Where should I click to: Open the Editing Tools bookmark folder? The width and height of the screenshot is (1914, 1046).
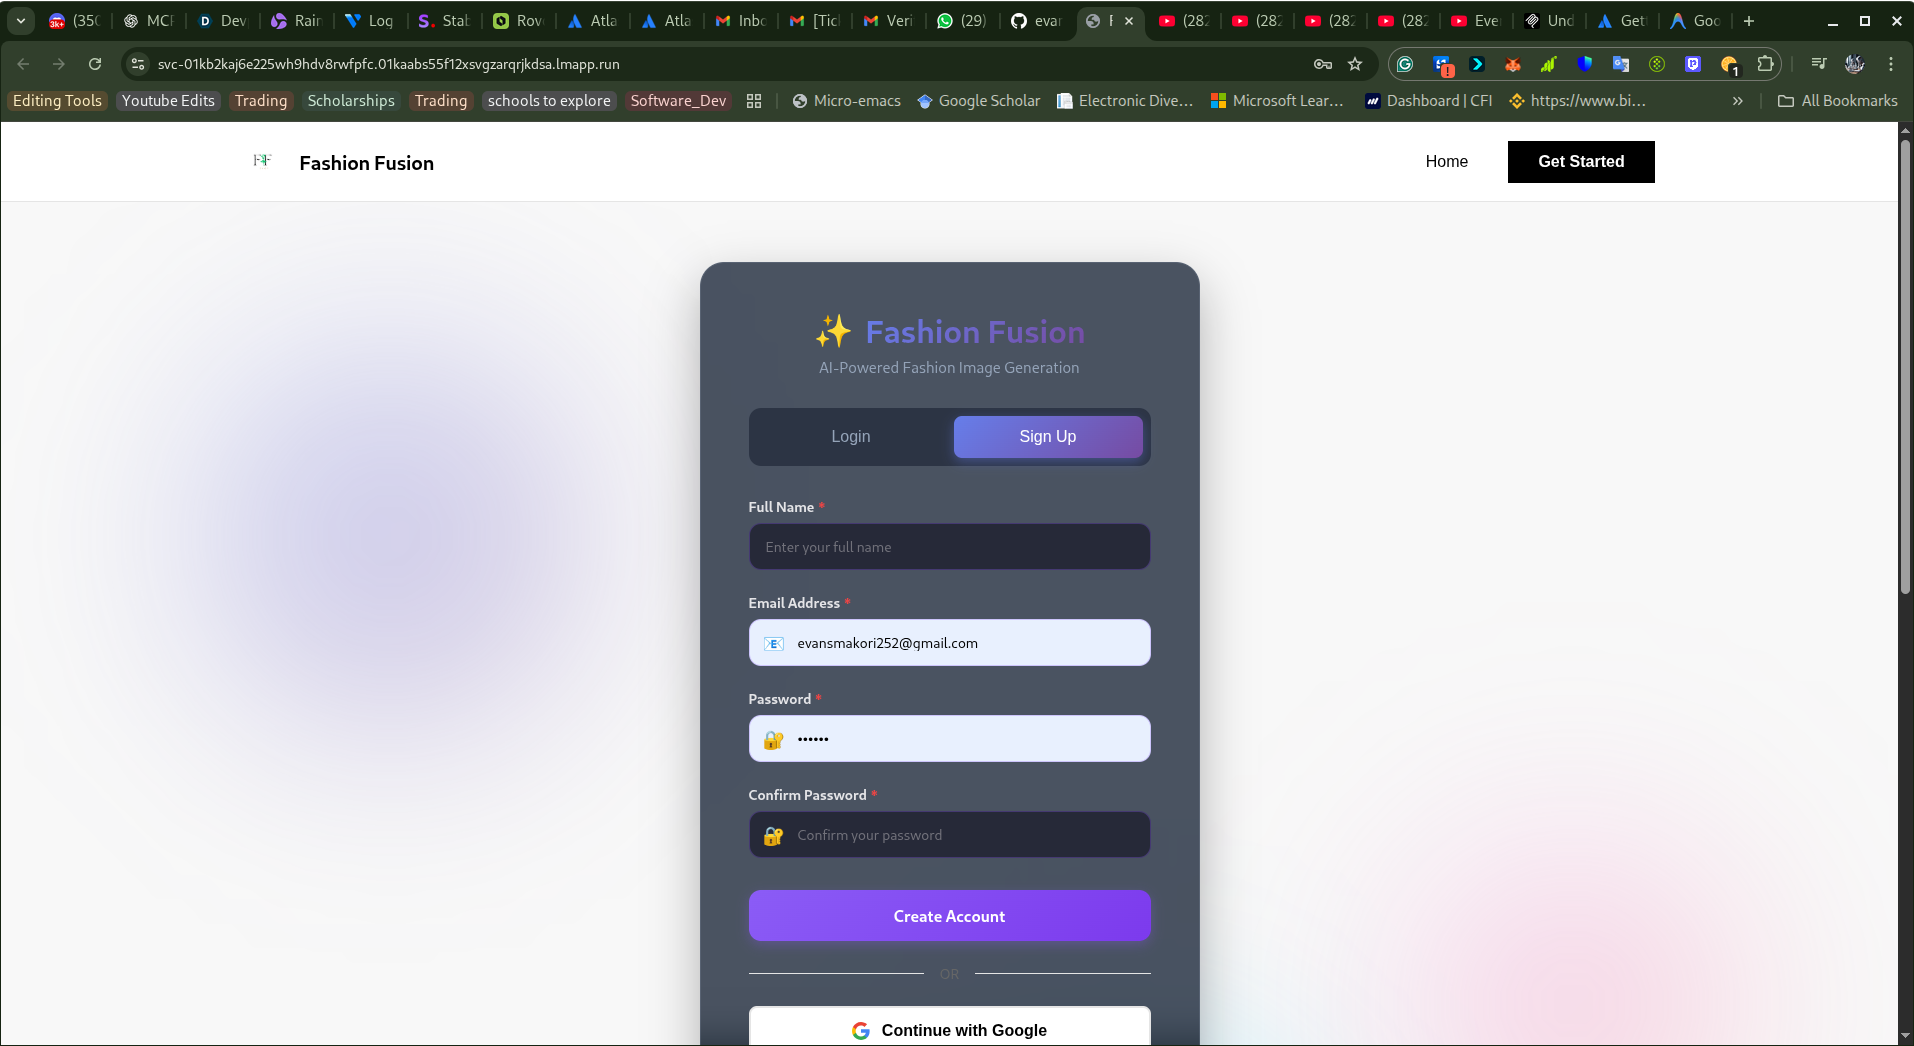point(57,101)
